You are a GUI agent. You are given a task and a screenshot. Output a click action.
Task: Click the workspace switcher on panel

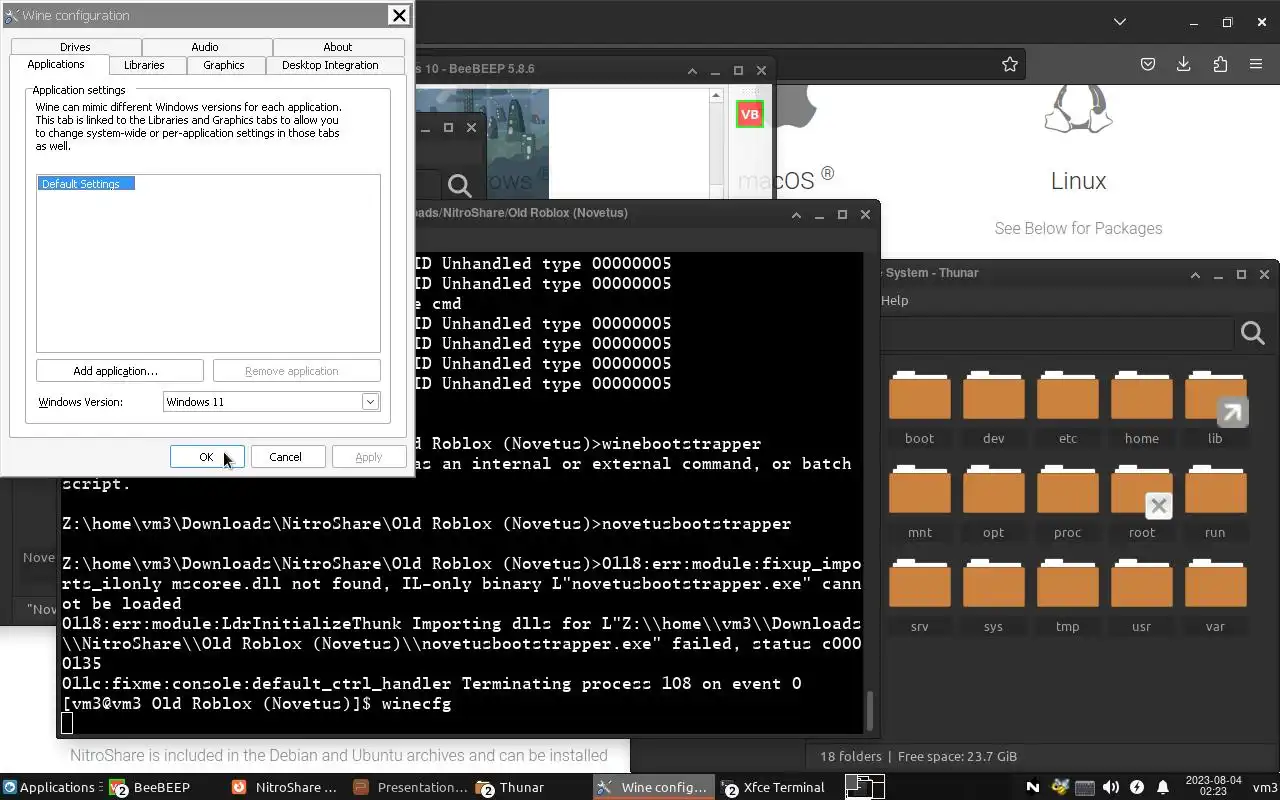point(866,787)
